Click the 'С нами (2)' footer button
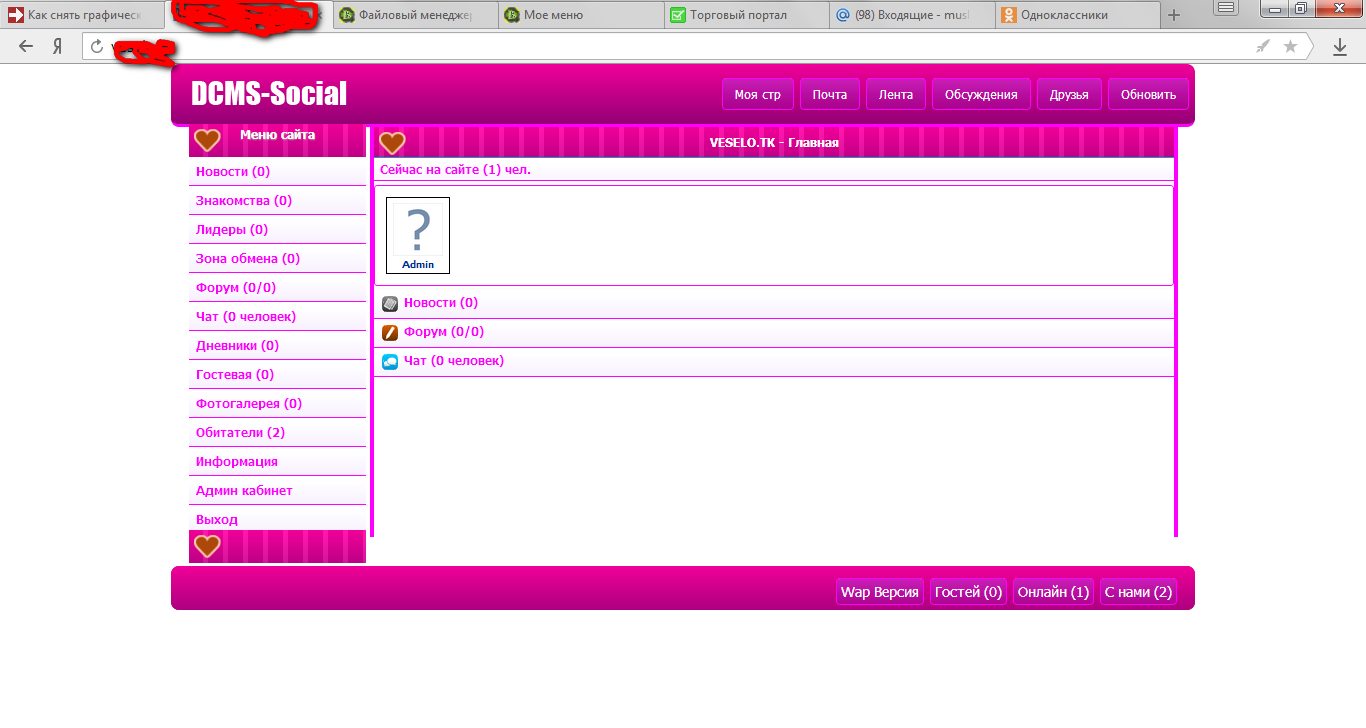Screen dimensions: 1366x728 (1138, 592)
